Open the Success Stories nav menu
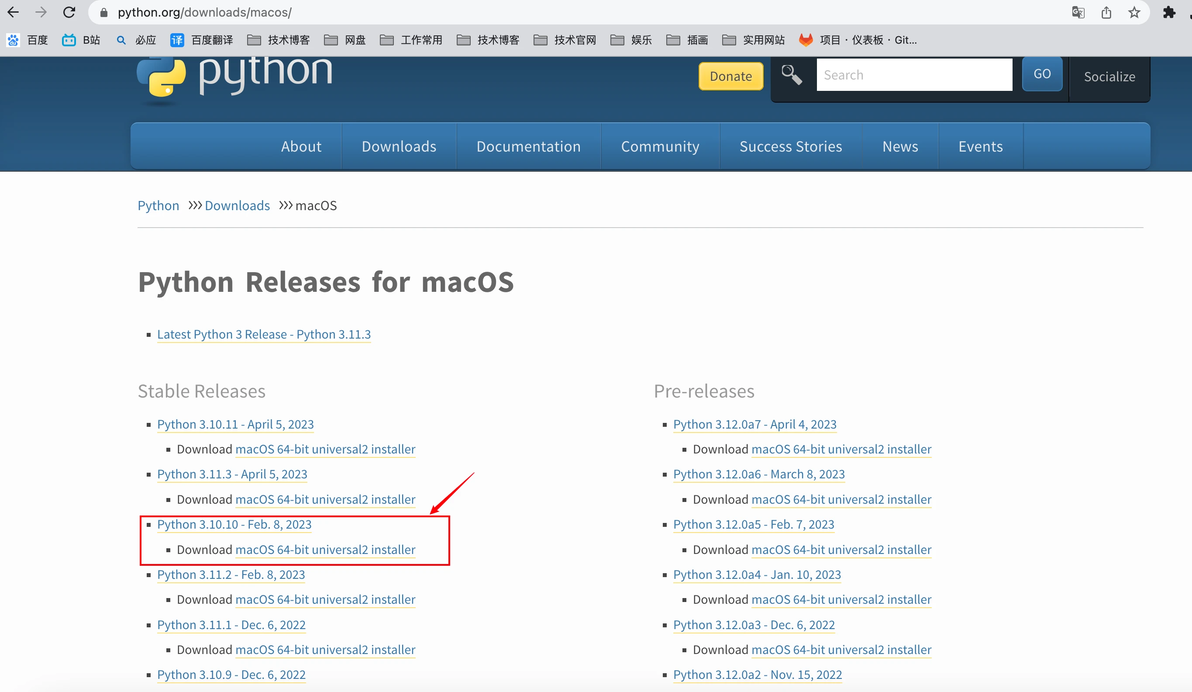The height and width of the screenshot is (692, 1192). tap(791, 146)
